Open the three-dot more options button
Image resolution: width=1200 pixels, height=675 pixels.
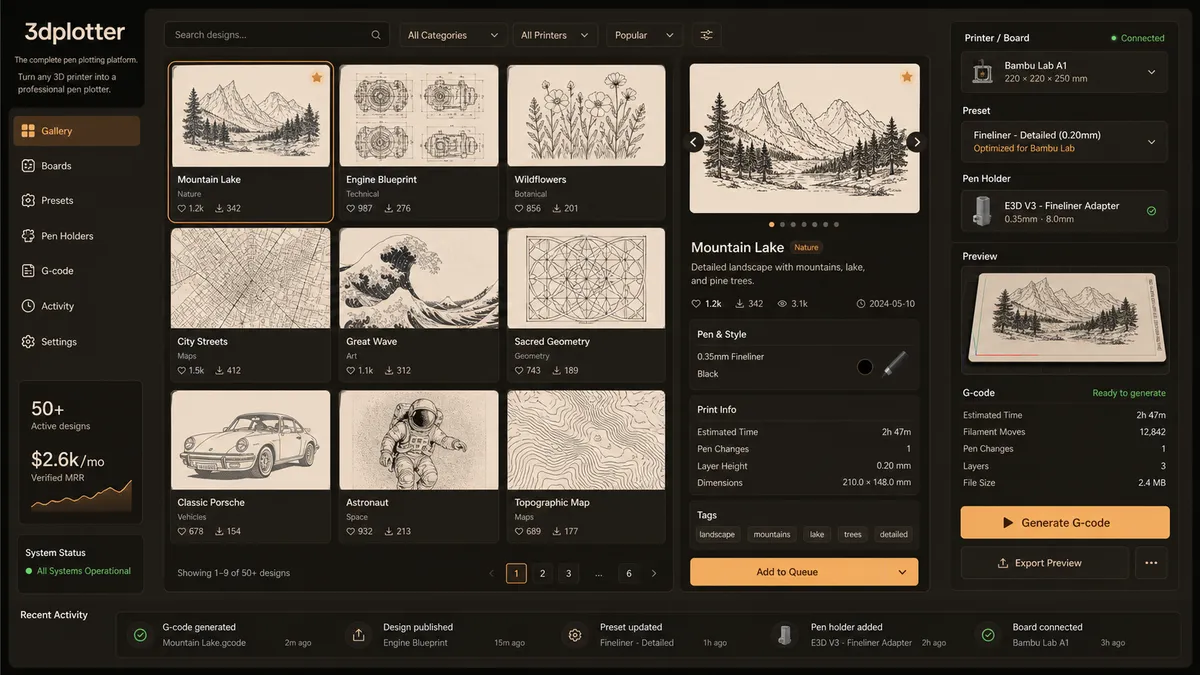[x=1151, y=563]
